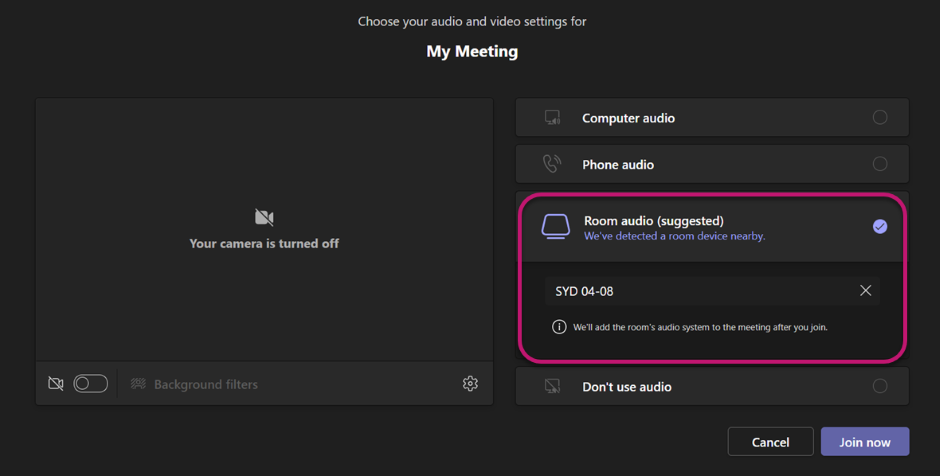Click the Cancel button
Screen dimensions: 940x476
click(770, 442)
